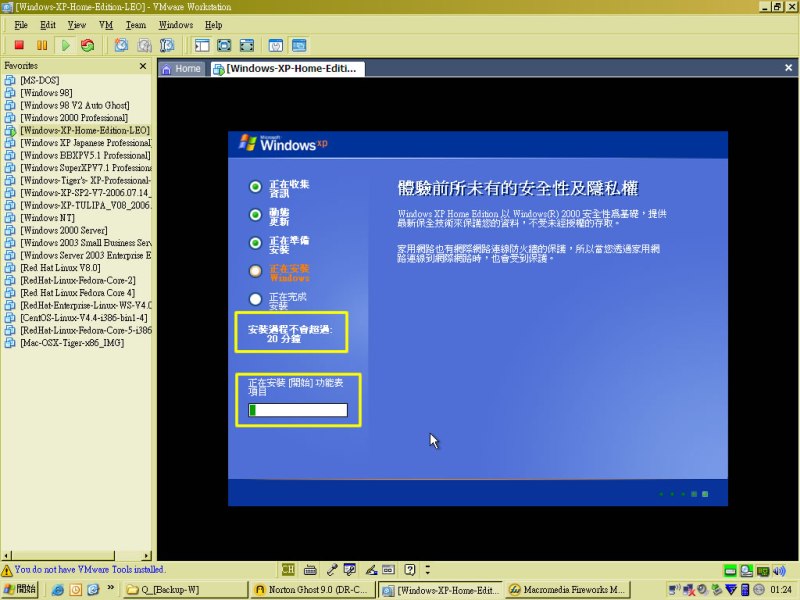Screen dimensions: 800x600
Task: Select [Windows NT] in Favorites
Action: tap(47, 218)
